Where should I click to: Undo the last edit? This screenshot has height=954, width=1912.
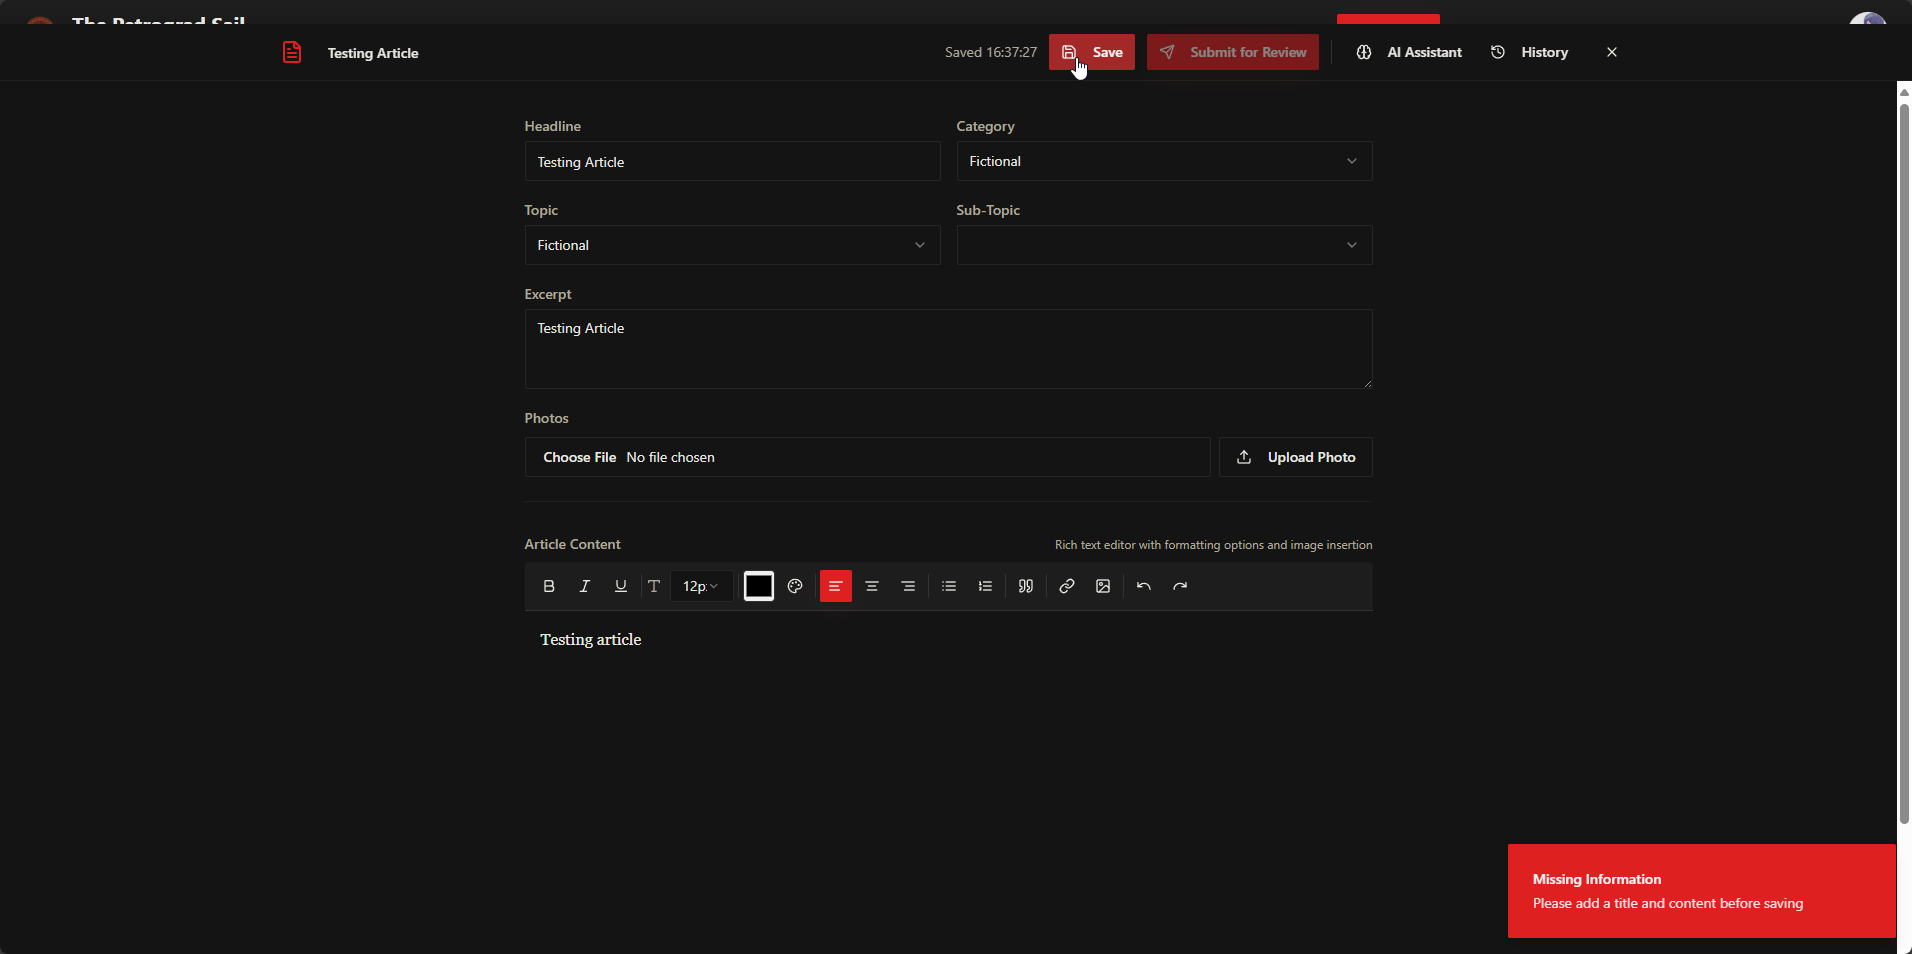point(1144,586)
